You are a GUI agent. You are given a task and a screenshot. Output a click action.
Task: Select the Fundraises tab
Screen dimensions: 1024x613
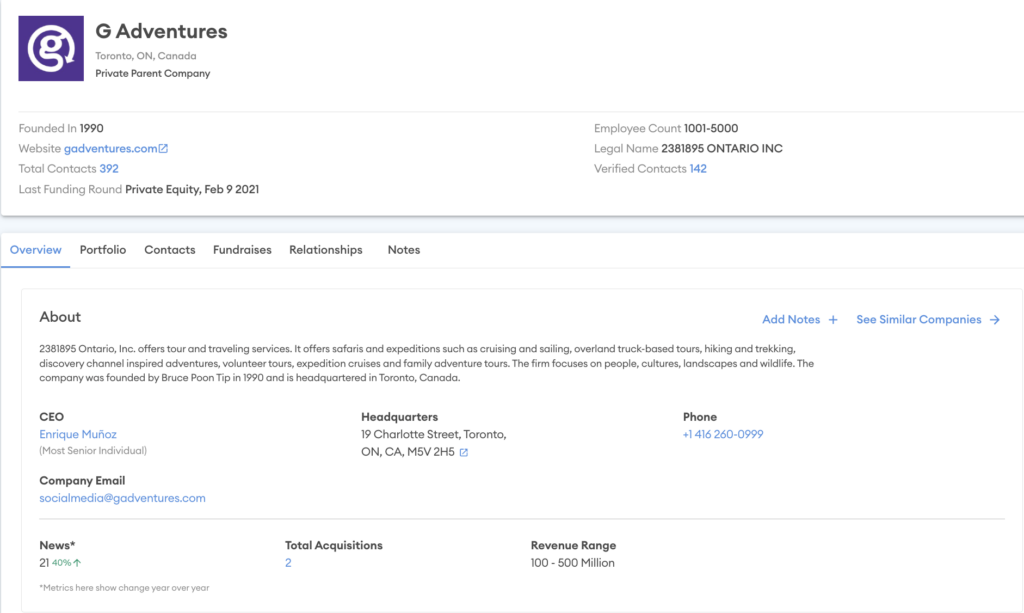(x=242, y=250)
